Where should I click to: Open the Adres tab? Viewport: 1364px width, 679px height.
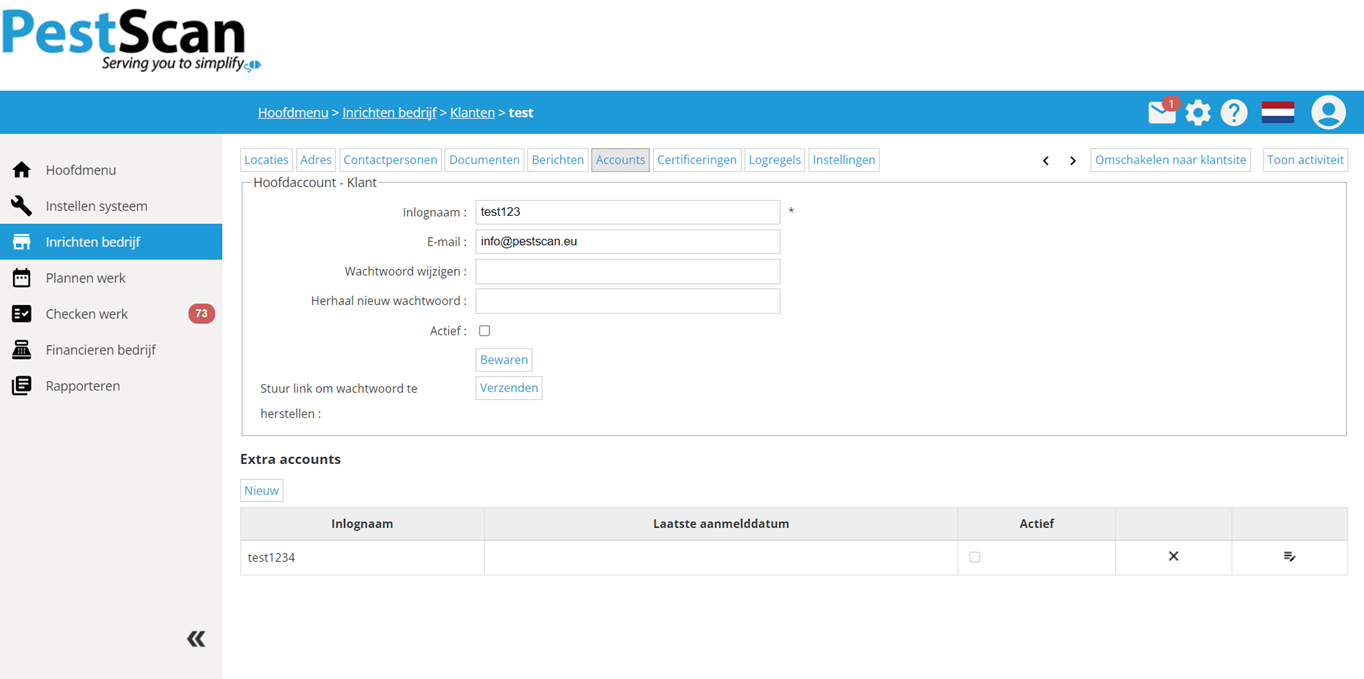[x=316, y=160]
